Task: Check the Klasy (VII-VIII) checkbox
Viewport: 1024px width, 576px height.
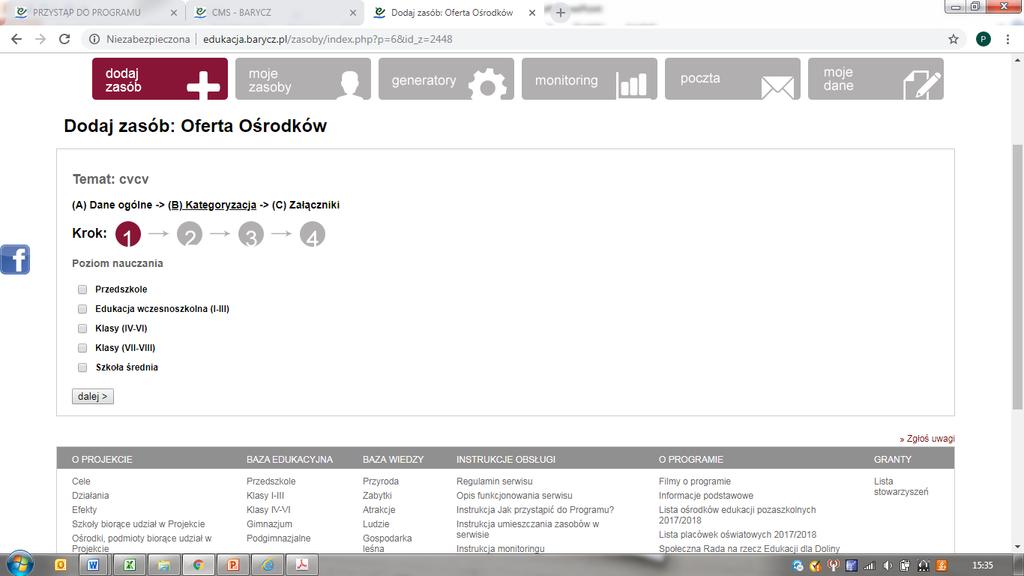Action: coord(82,348)
